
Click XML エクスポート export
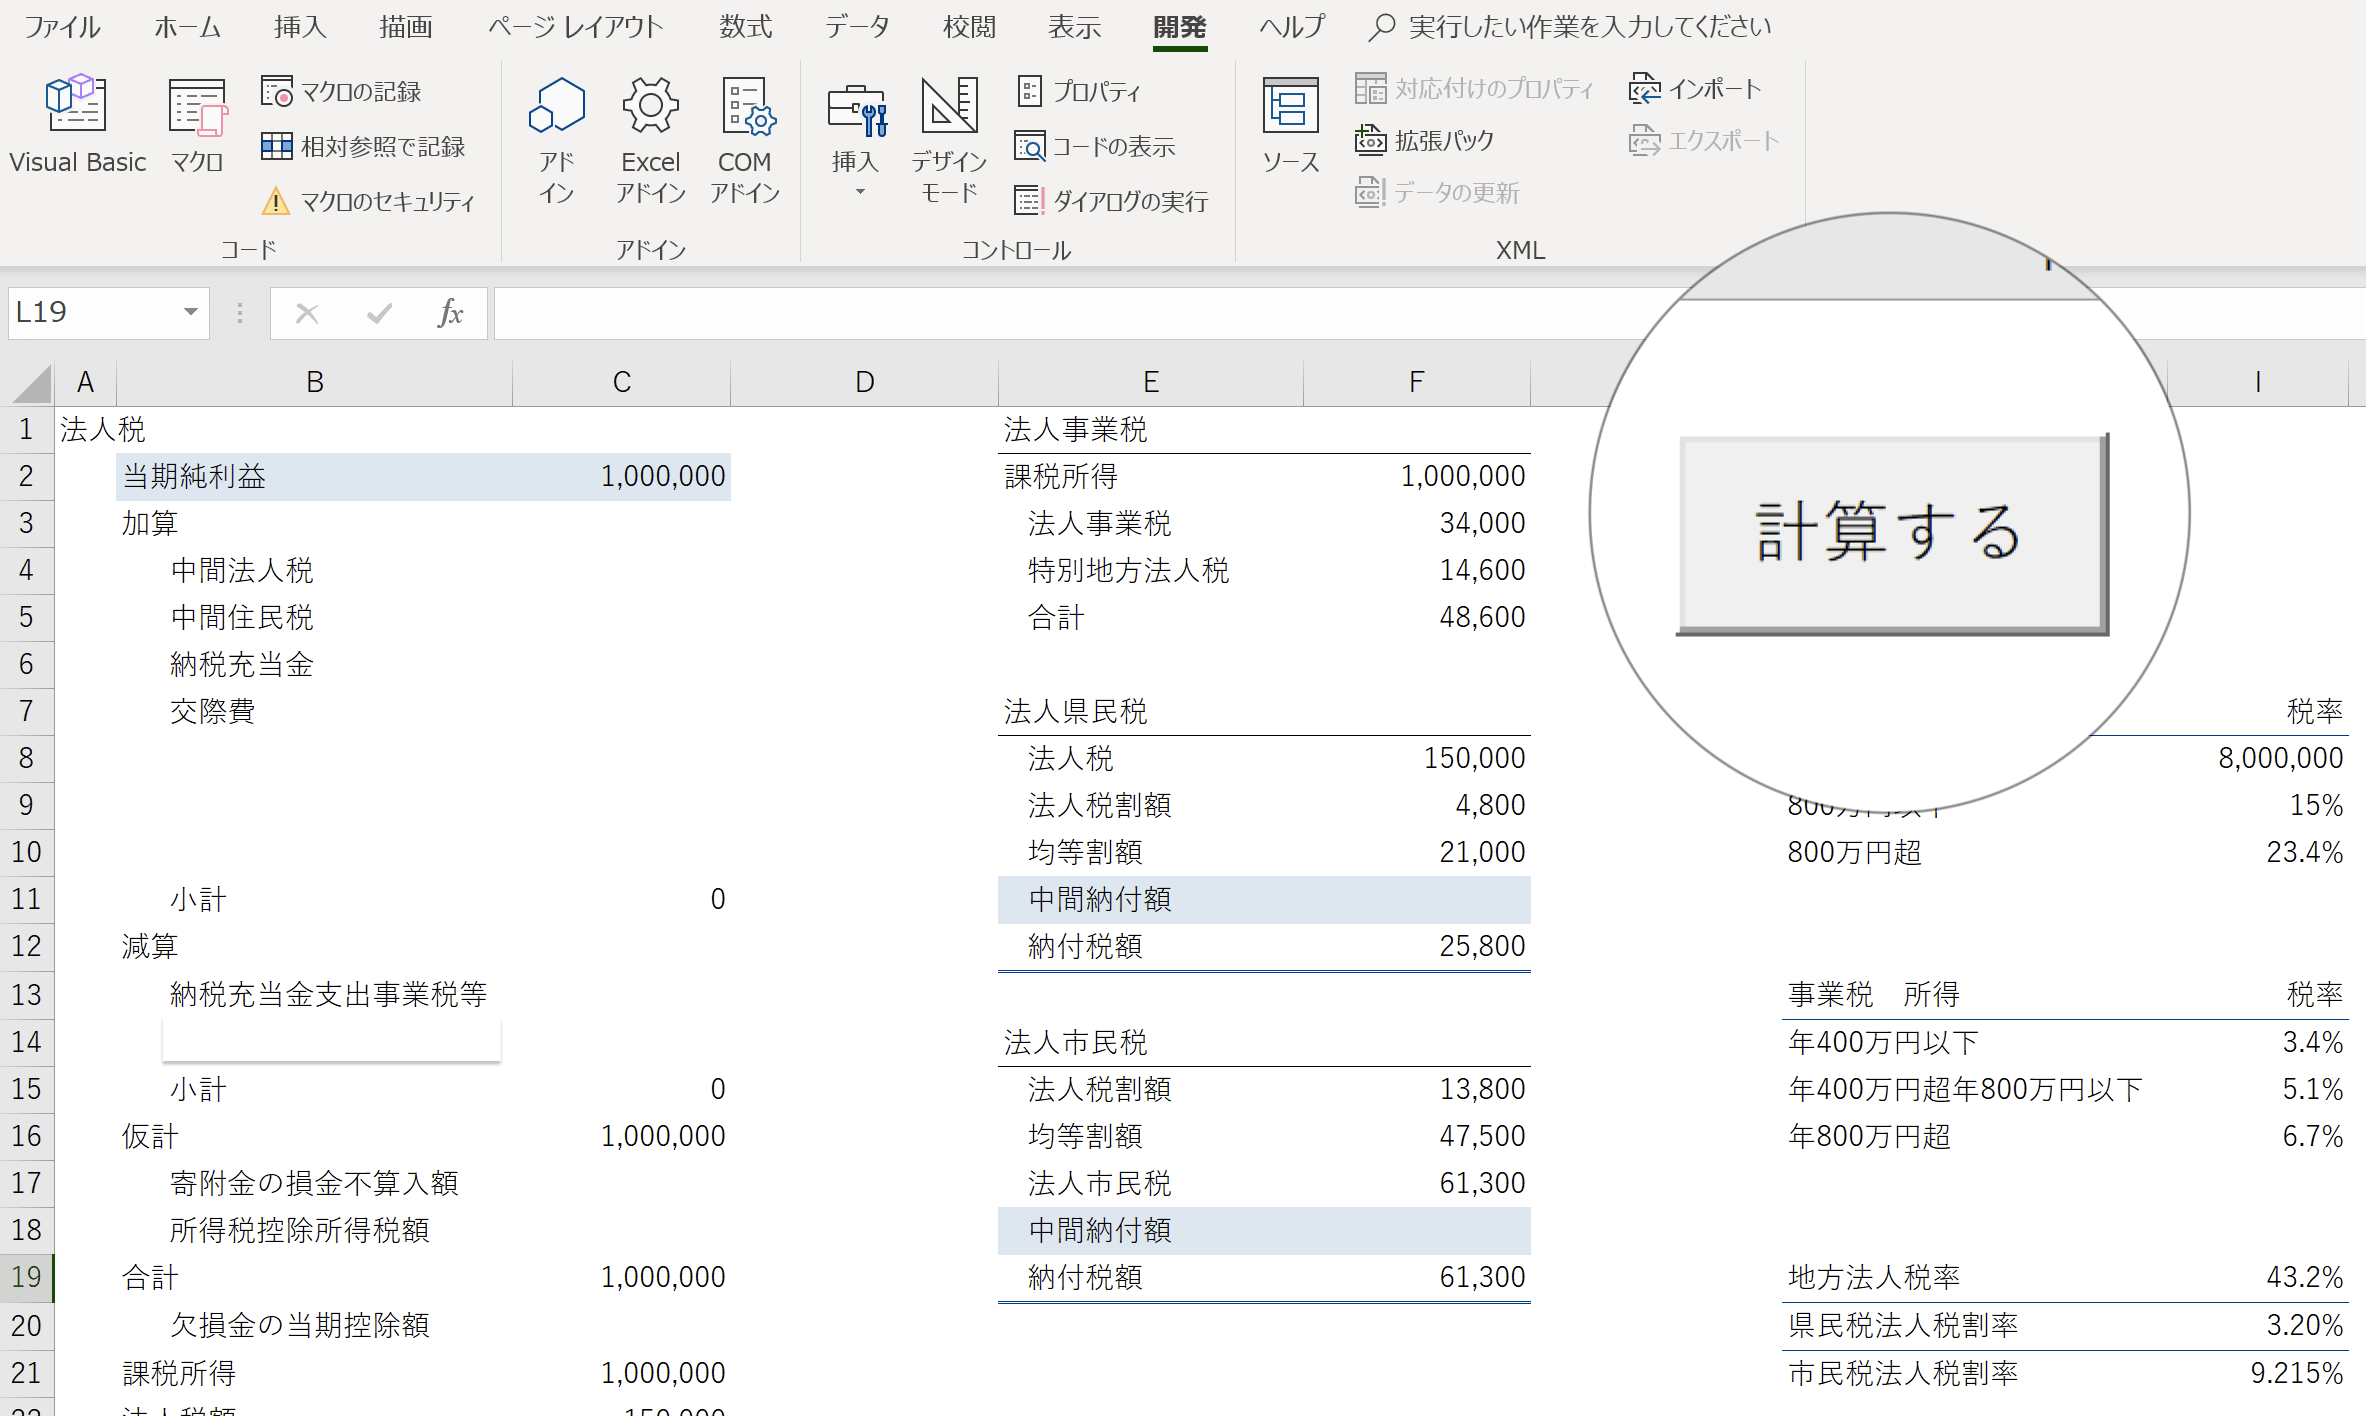pos(1704,141)
